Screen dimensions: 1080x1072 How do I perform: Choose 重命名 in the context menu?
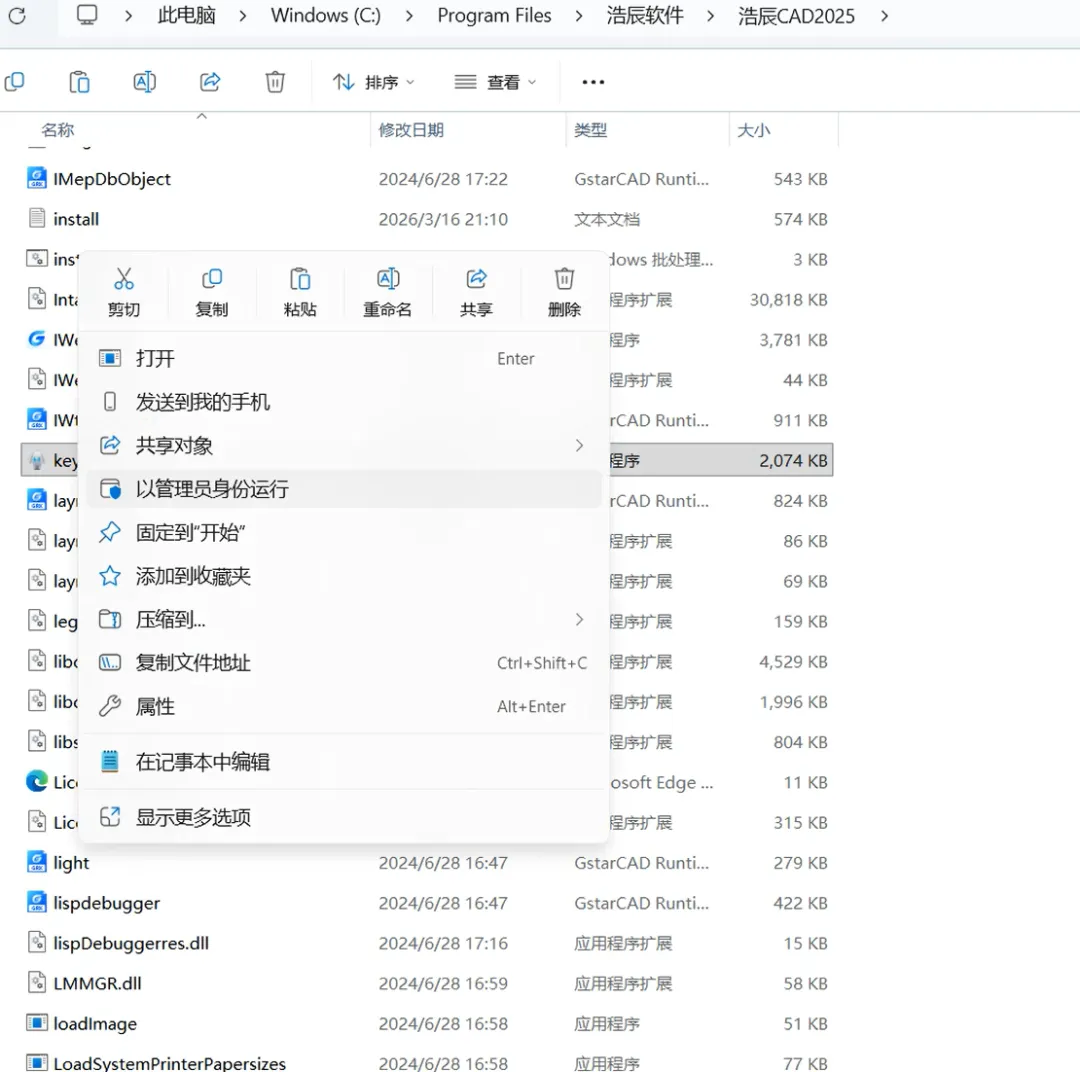[388, 292]
